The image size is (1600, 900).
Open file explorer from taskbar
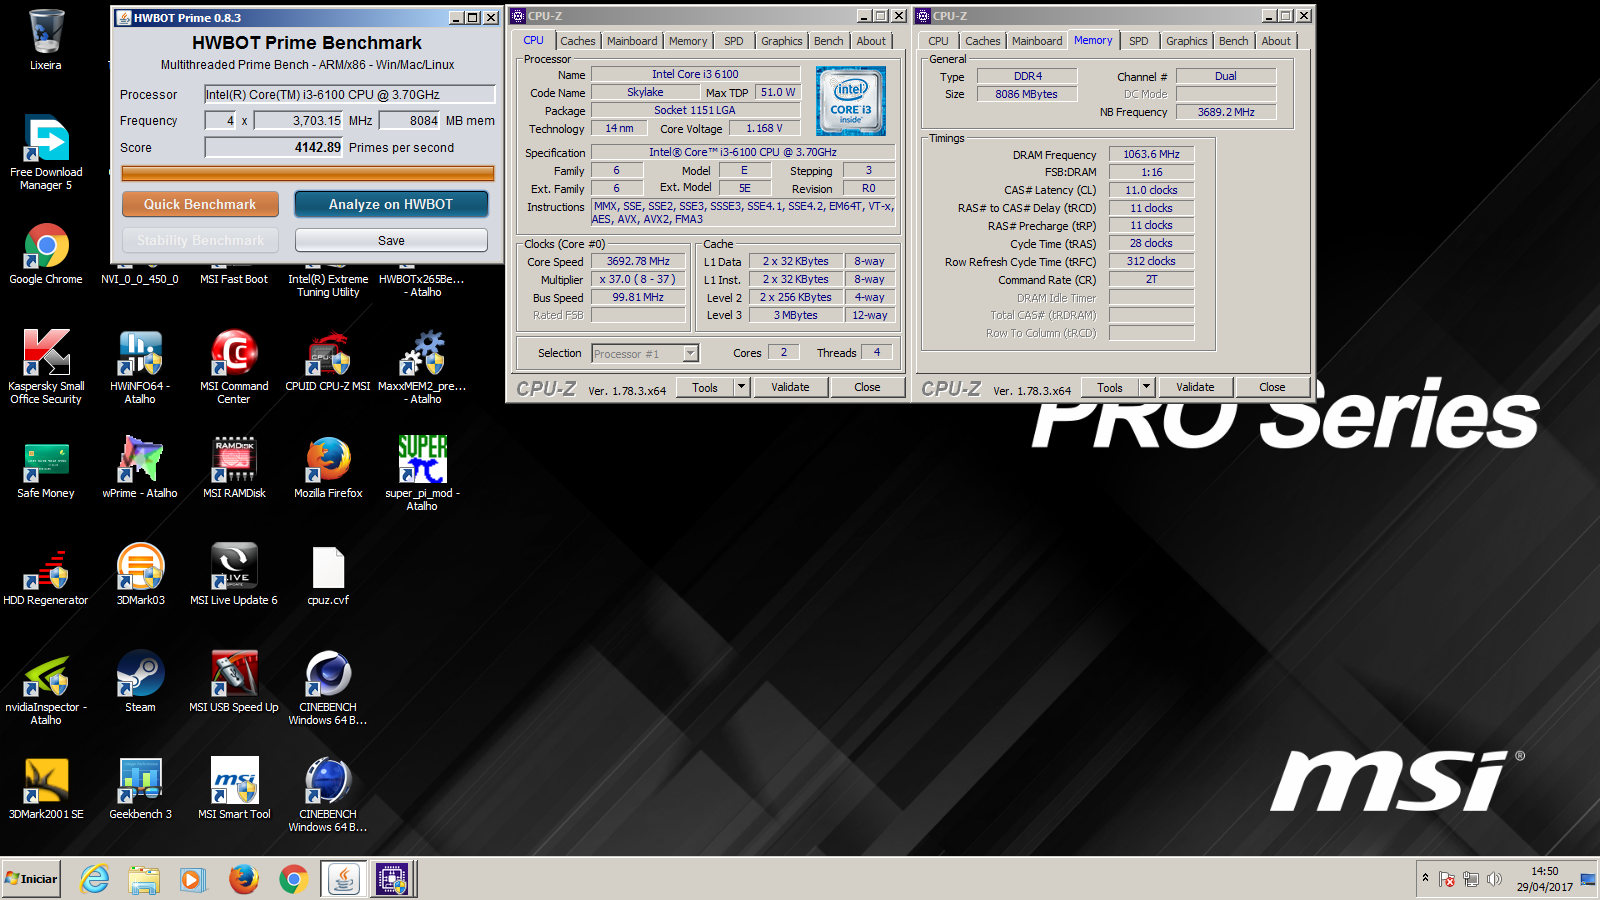point(144,879)
